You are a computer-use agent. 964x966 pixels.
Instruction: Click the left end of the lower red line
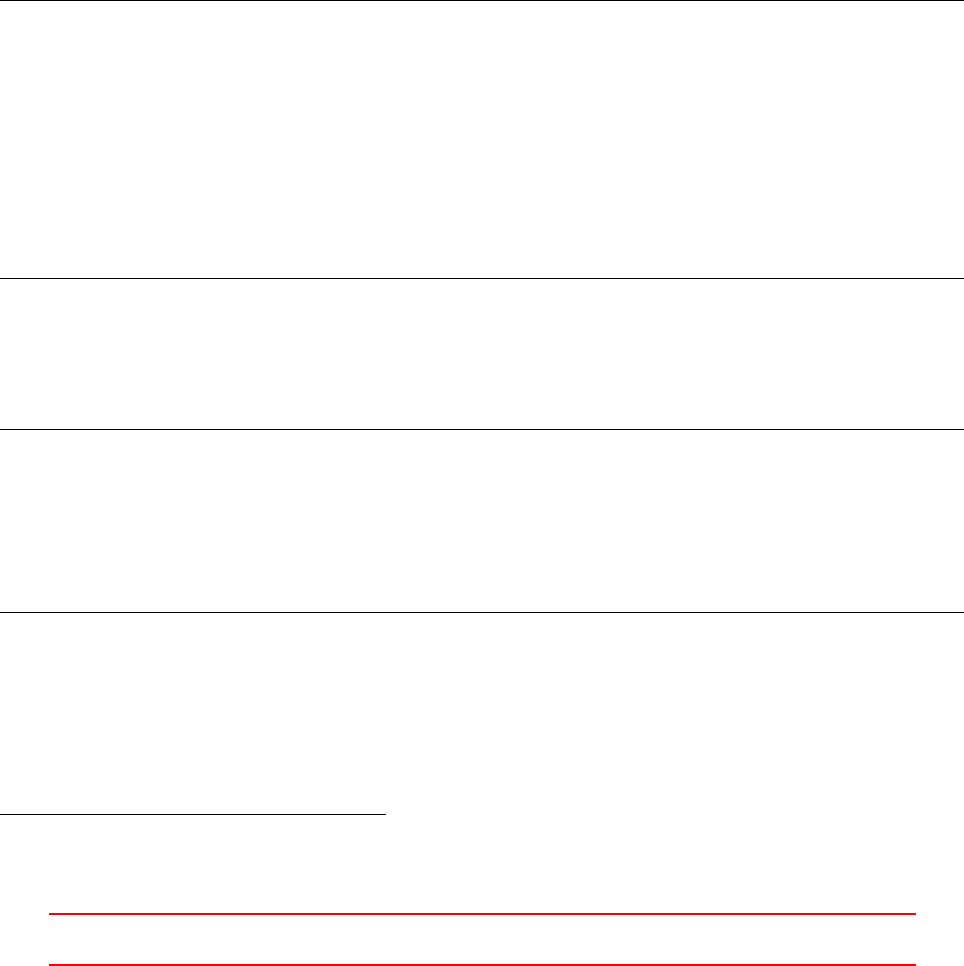click(50, 965)
